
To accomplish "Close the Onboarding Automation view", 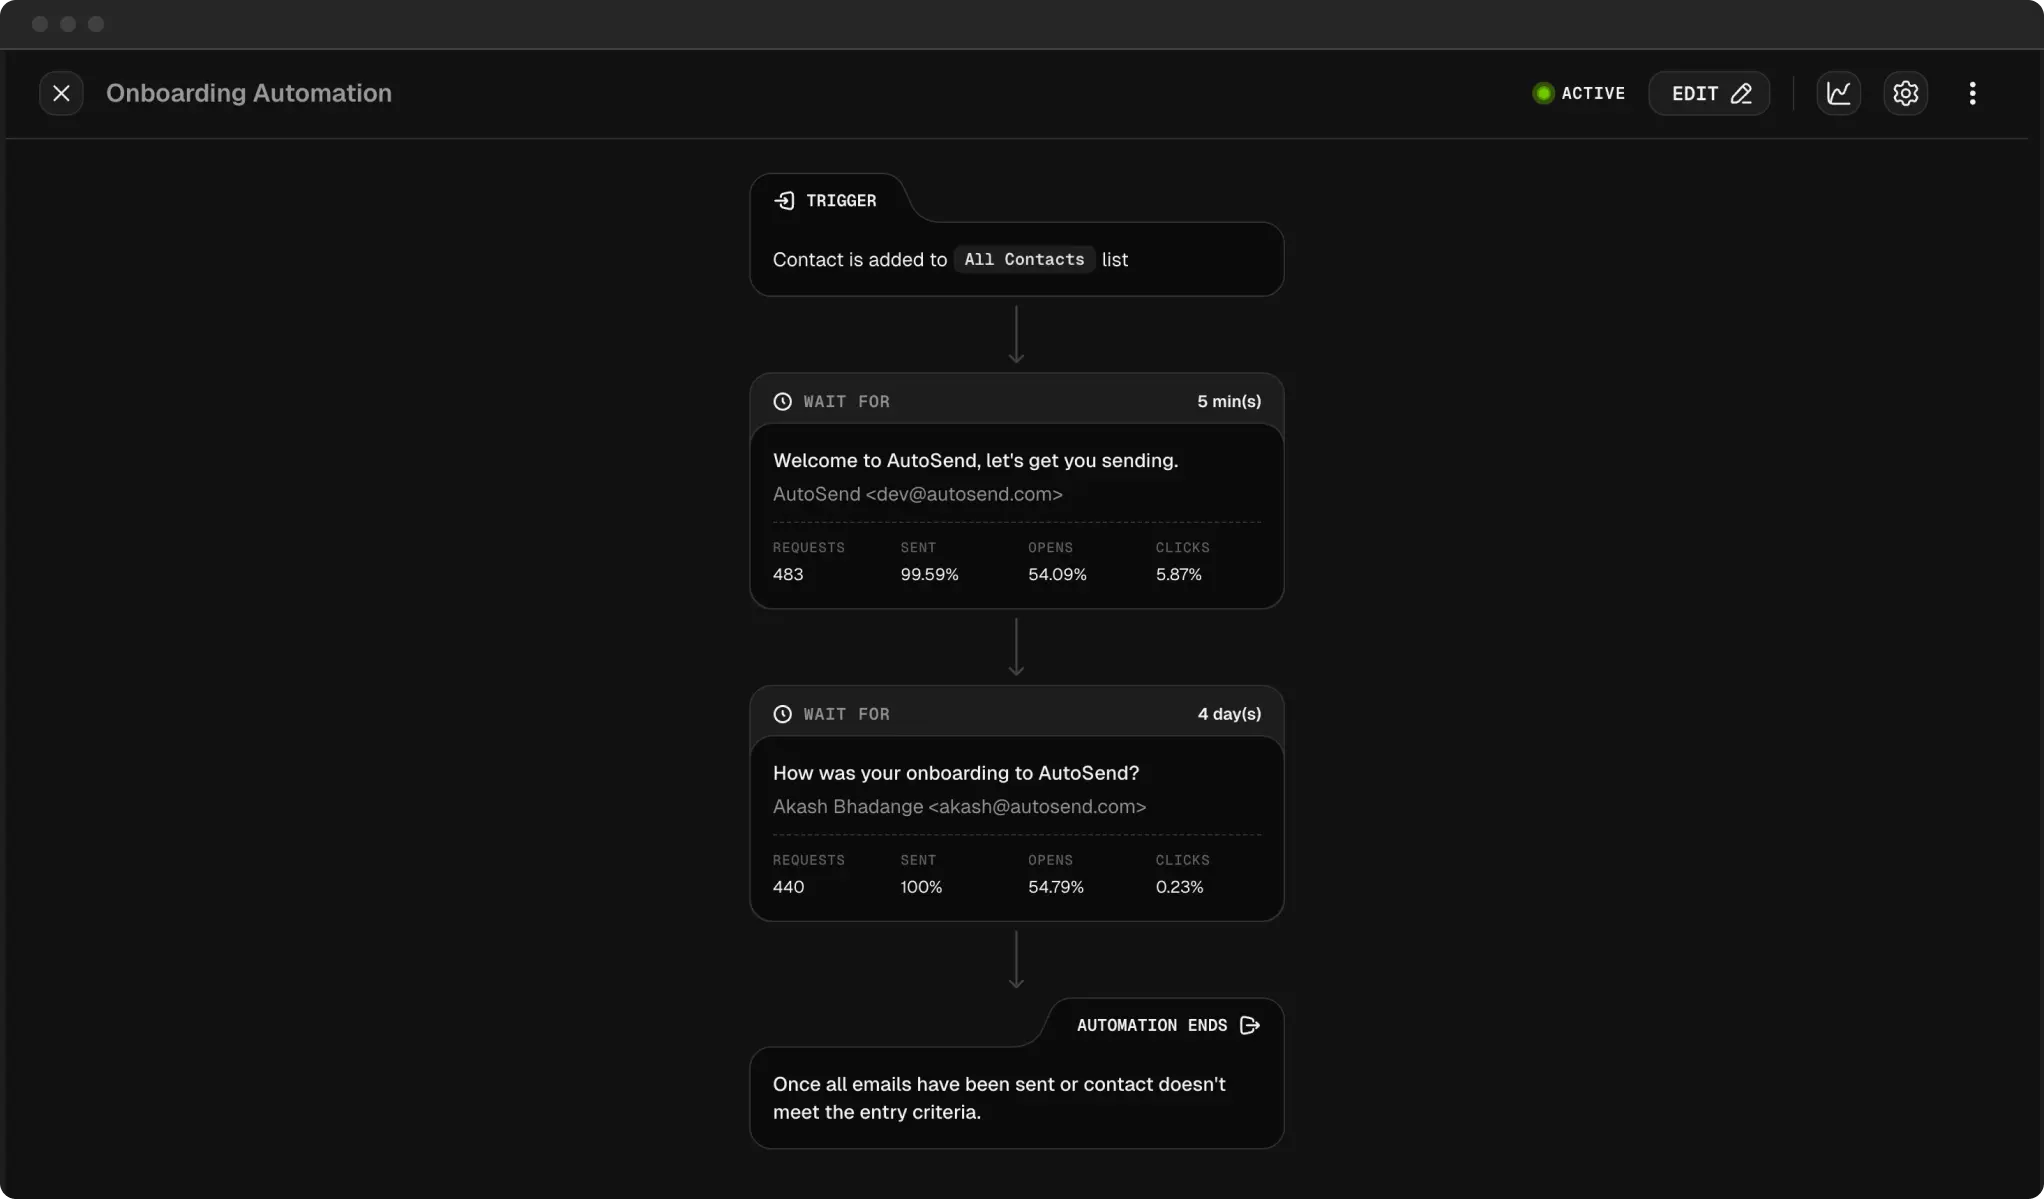I will (x=61, y=93).
